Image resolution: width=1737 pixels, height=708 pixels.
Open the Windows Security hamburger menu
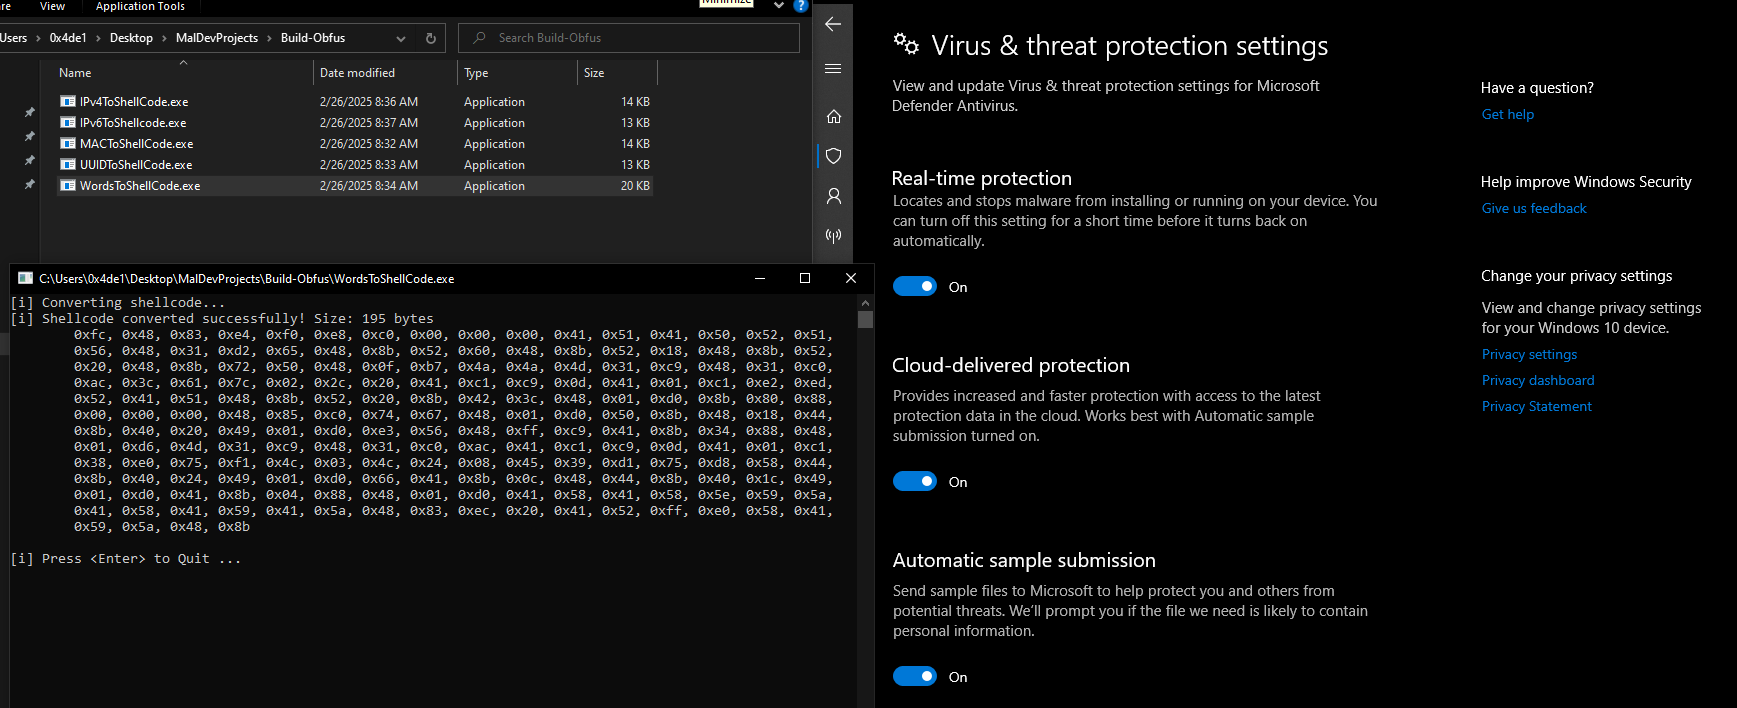[x=833, y=69]
